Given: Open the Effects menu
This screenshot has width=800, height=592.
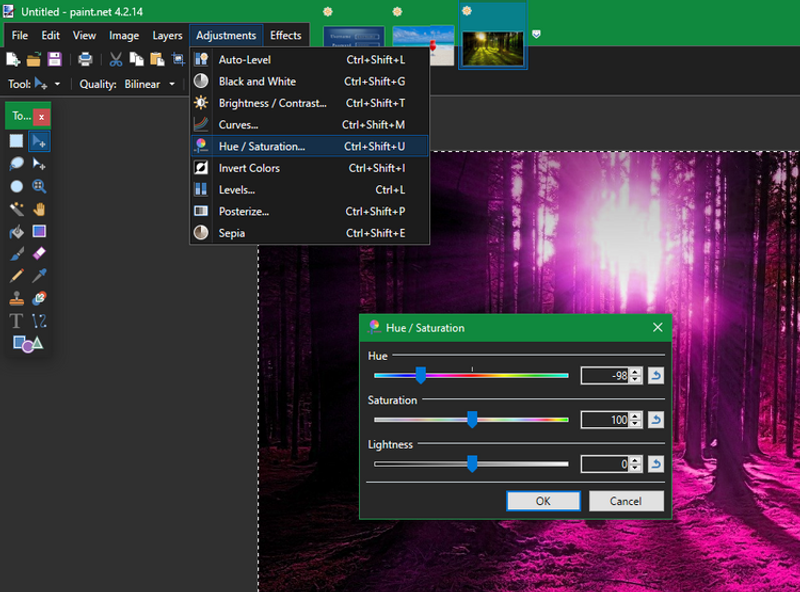Looking at the screenshot, I should pyautogui.click(x=285, y=35).
